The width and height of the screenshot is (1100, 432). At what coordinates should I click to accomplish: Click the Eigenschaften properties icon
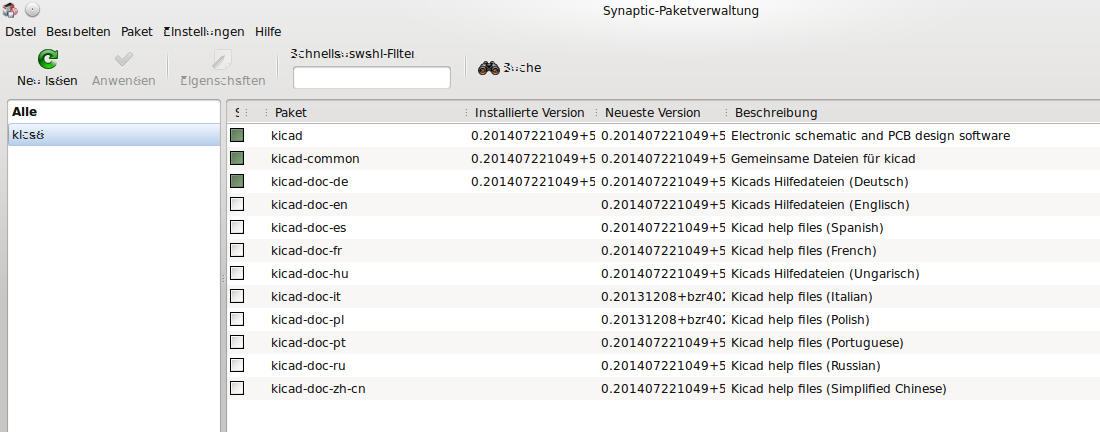pyautogui.click(x=222, y=60)
